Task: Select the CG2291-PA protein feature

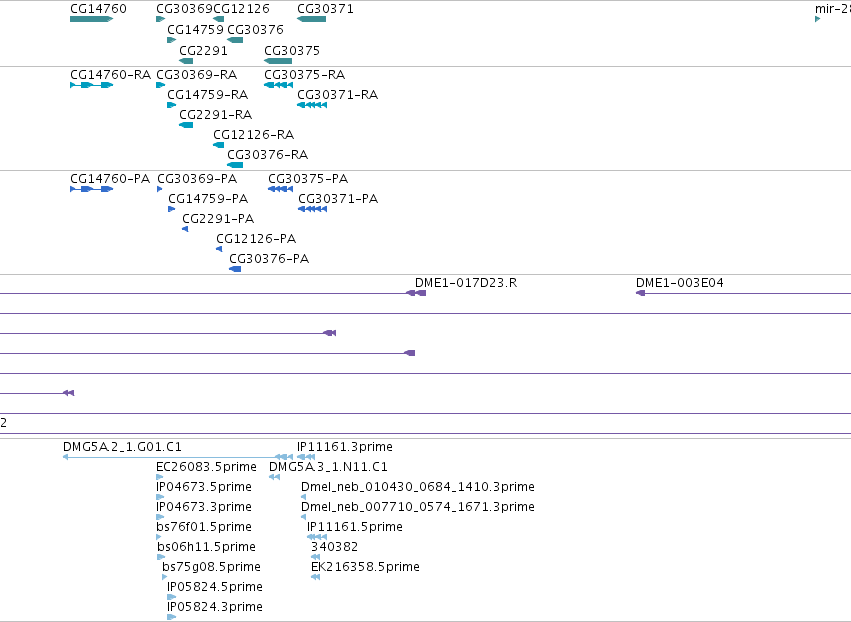Action: 185,229
